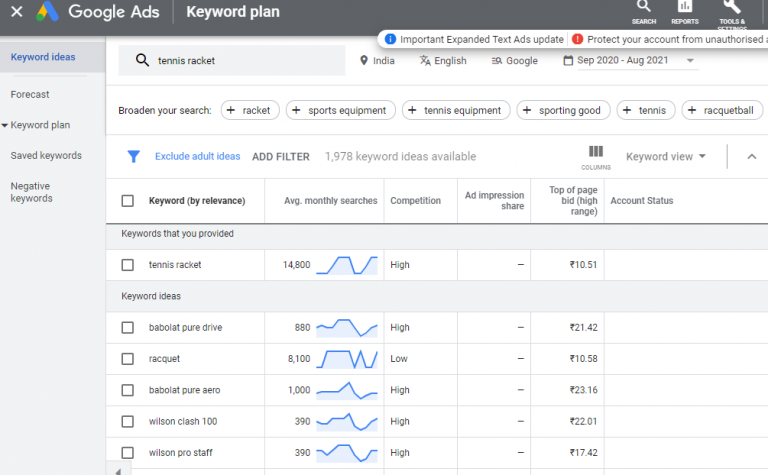Check the racquet row checkbox
The image size is (768, 475).
127,359
